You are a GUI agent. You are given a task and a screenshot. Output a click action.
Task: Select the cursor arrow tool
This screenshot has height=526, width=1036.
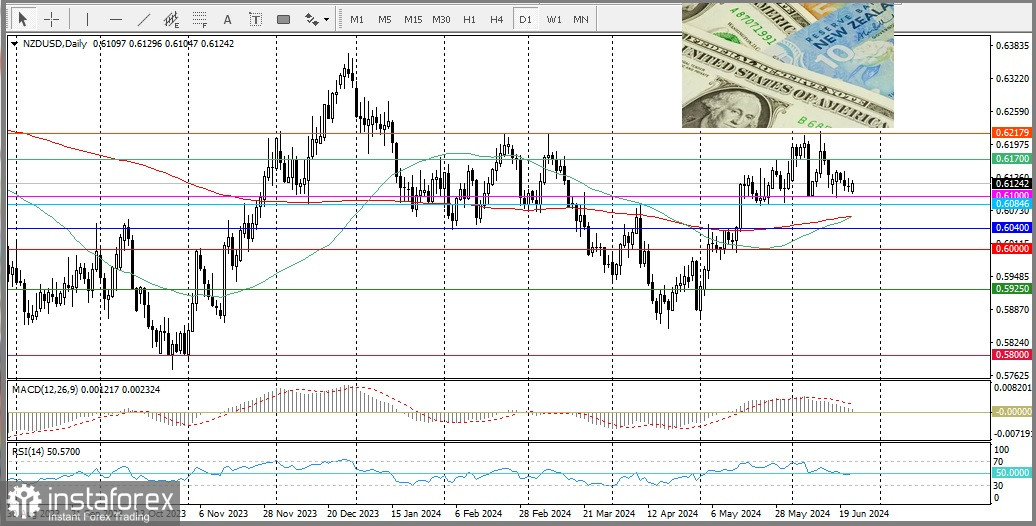coord(23,19)
